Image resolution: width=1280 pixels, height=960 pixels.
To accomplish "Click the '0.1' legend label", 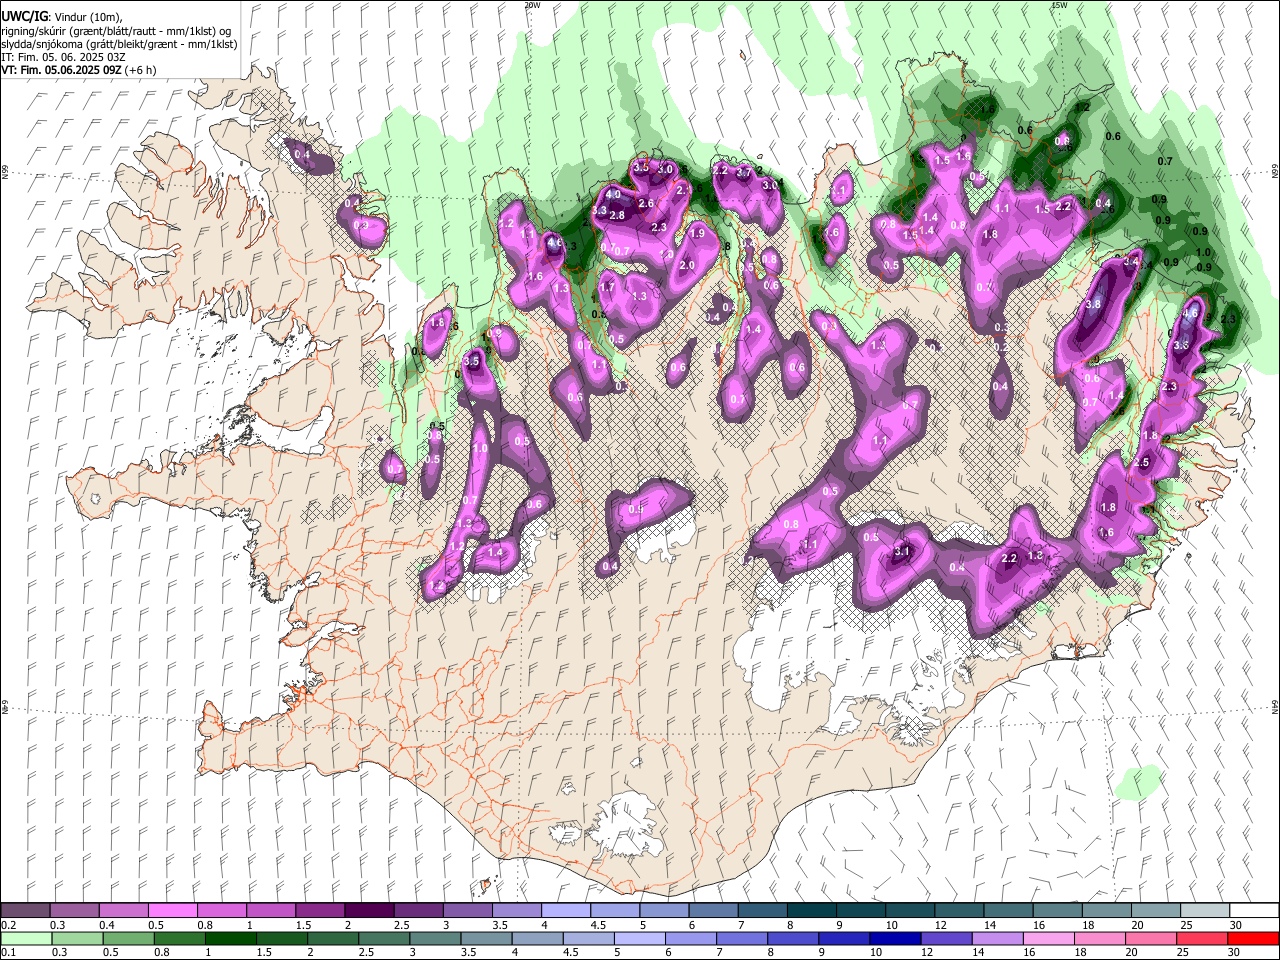I will tap(8, 952).
